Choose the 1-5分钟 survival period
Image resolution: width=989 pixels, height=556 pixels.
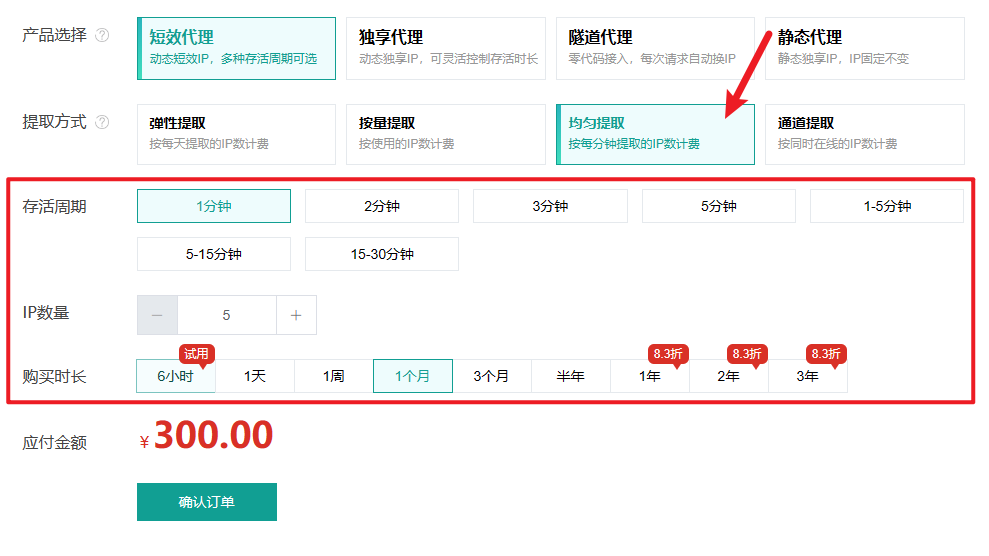pyautogui.click(x=886, y=206)
